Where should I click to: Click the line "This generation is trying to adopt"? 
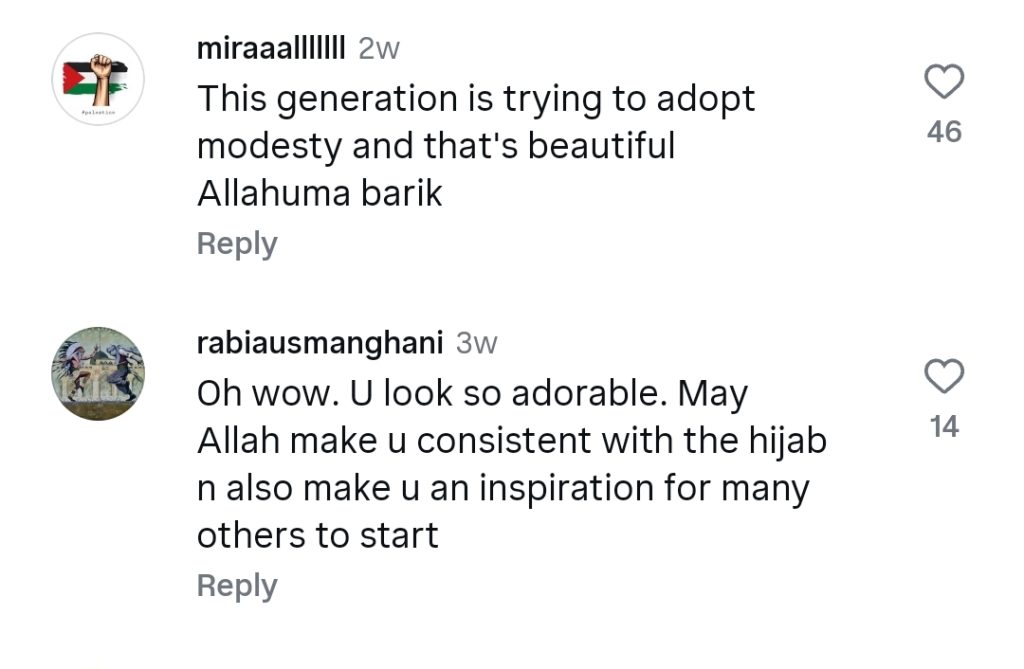point(476,98)
